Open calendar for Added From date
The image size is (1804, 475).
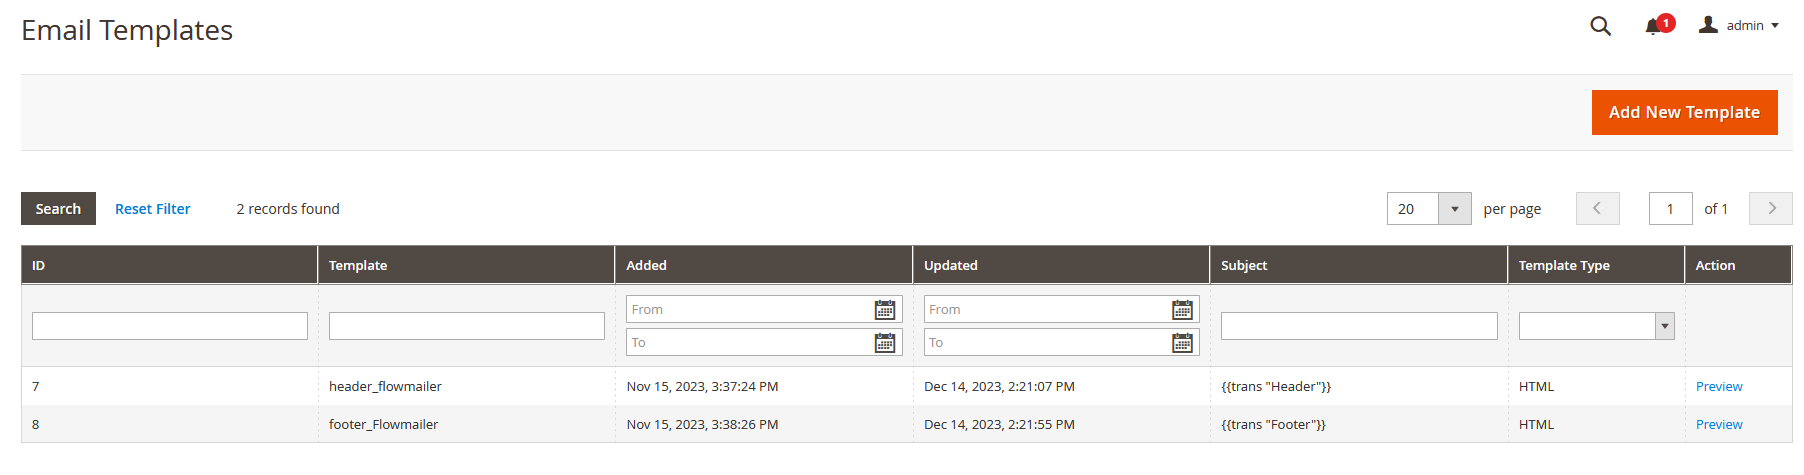pos(885,310)
